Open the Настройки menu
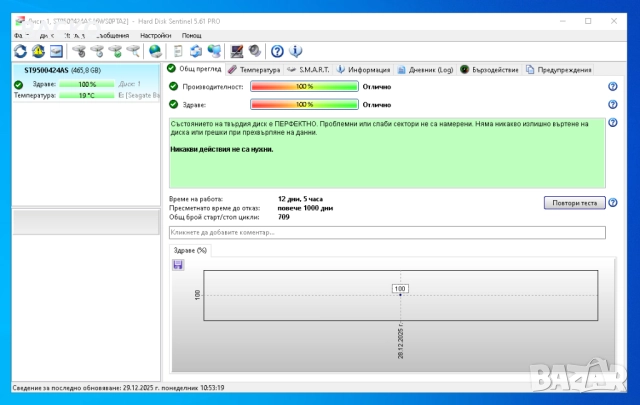Viewport: 640px width, 405px height. point(155,35)
